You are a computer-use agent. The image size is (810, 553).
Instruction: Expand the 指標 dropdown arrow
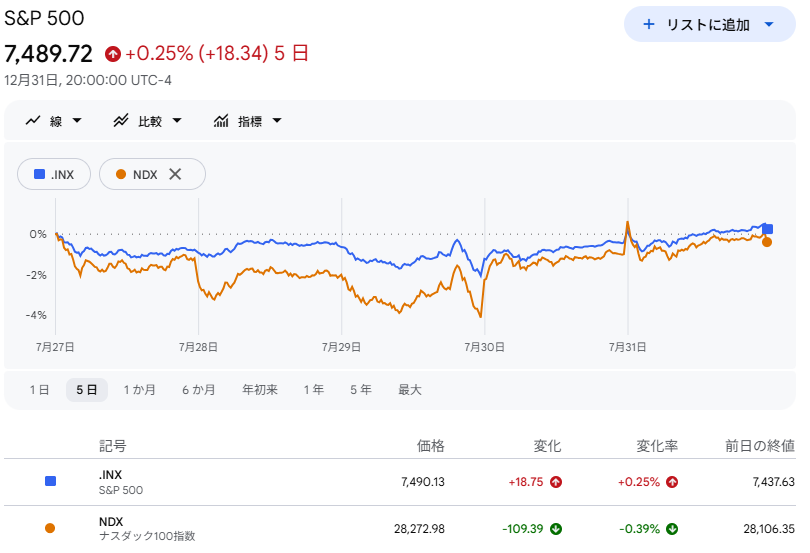277,120
